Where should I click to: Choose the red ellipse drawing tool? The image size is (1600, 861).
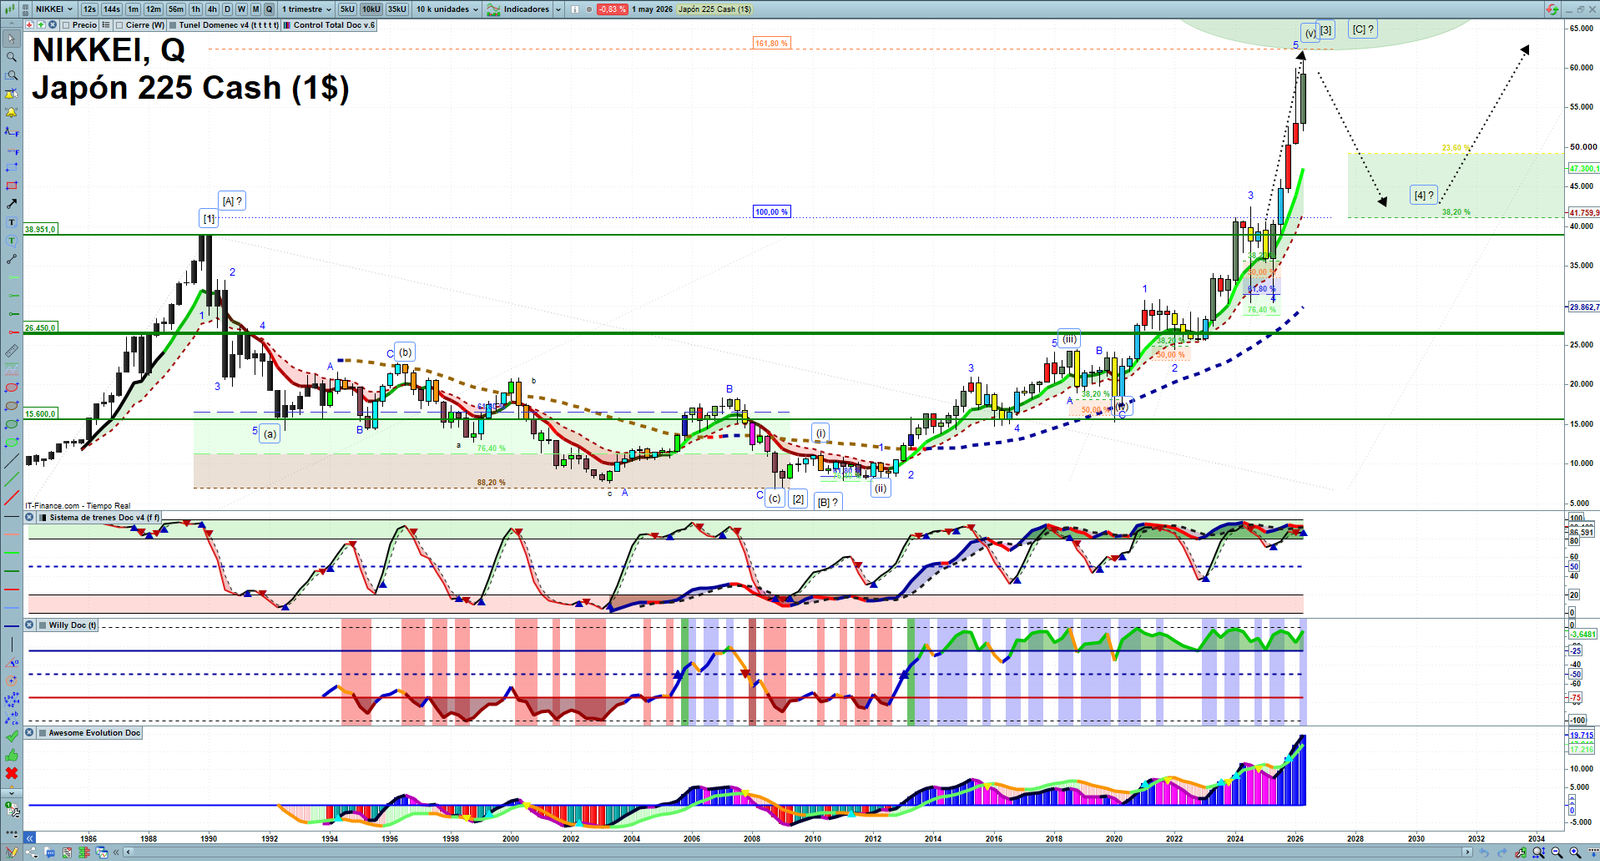11,388
